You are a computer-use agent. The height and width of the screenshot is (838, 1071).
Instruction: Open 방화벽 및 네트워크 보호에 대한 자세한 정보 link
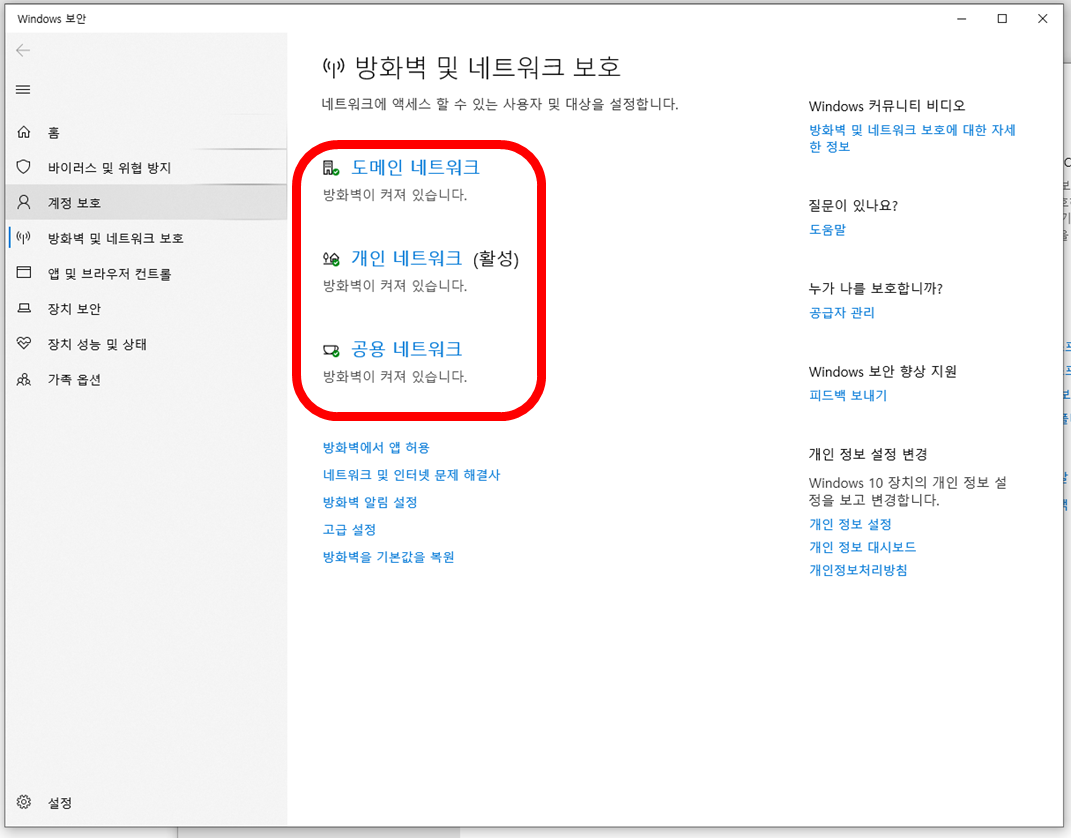click(912, 138)
